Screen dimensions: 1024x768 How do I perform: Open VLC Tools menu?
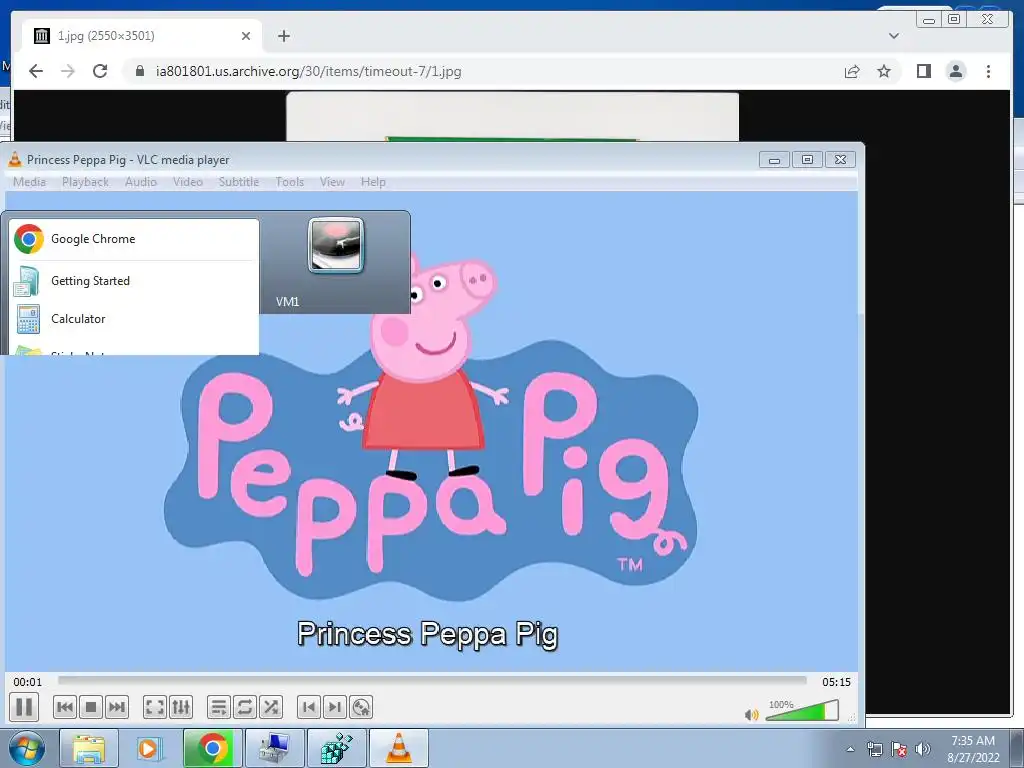(x=289, y=182)
